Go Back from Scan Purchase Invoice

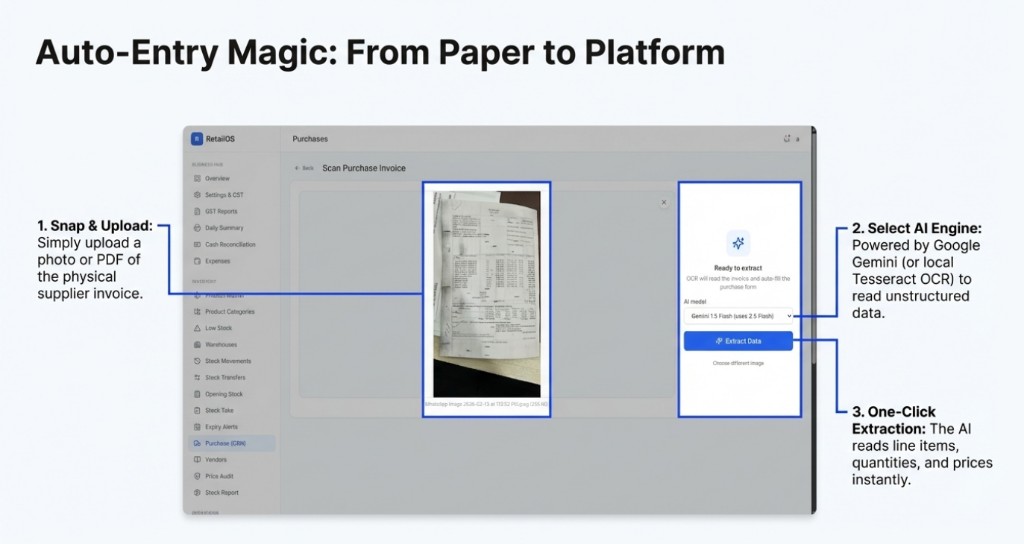point(304,168)
